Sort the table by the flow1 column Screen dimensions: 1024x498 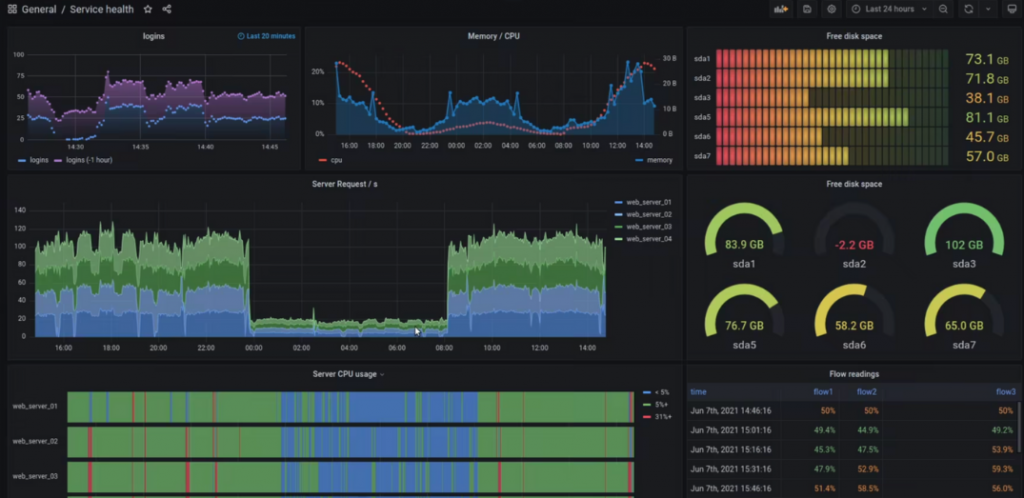823,392
